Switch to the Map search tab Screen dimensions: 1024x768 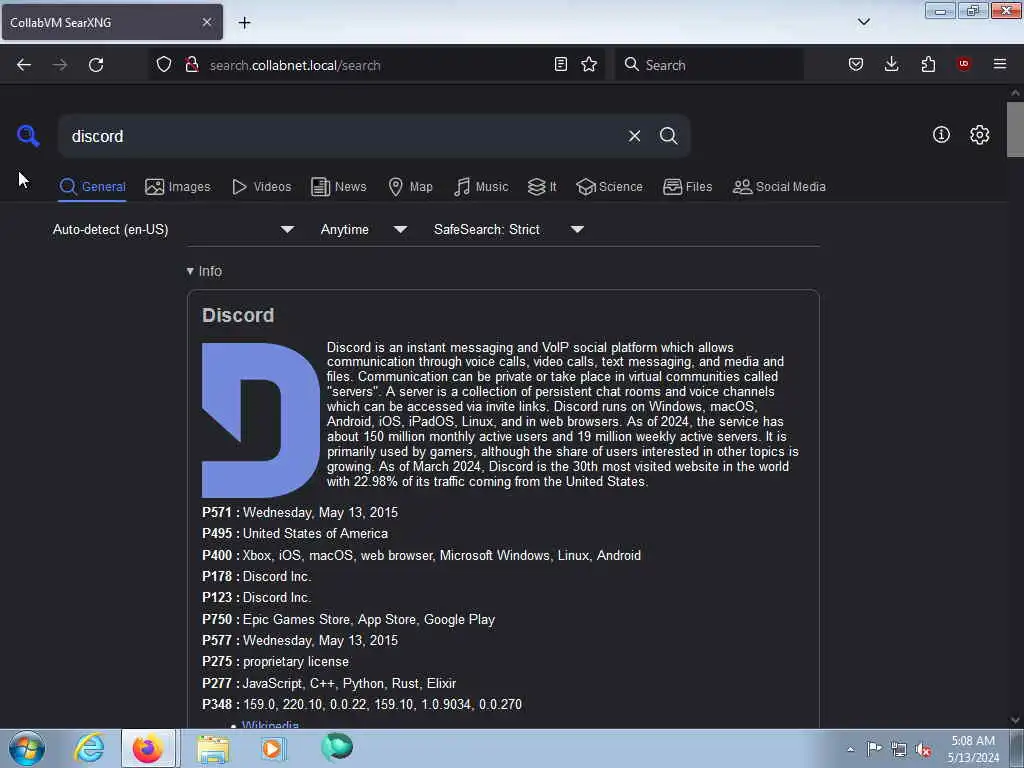(410, 187)
